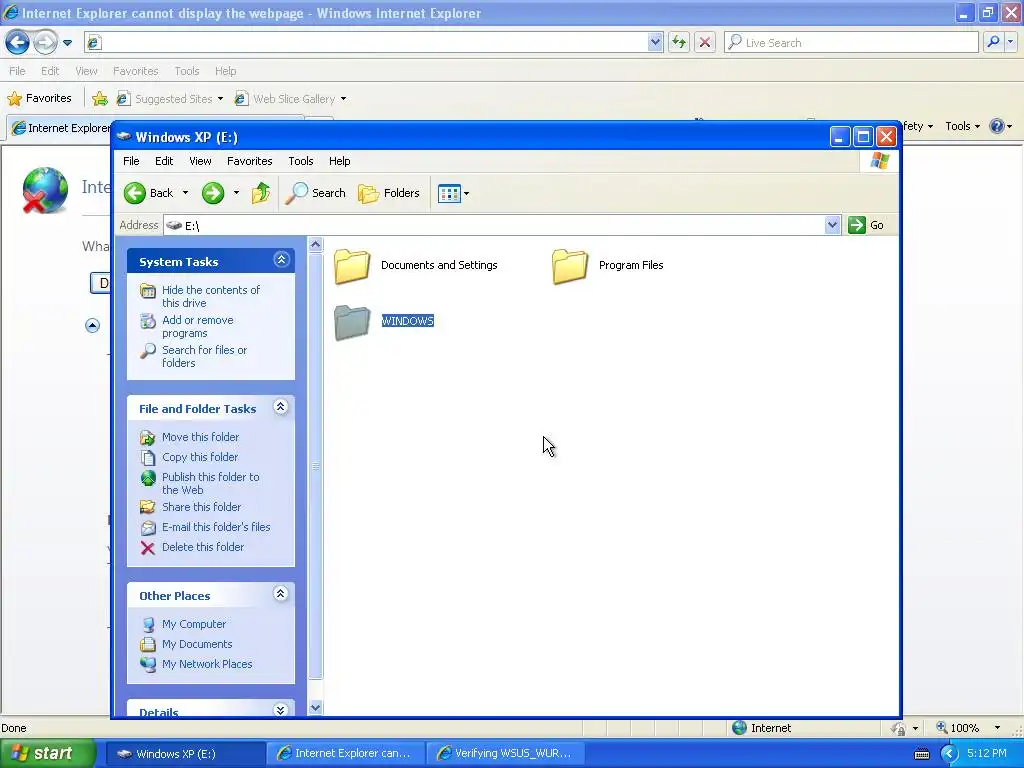The image size is (1024, 768).
Task: Open Help menu in Windows XP (E:) window
Action: tap(340, 161)
